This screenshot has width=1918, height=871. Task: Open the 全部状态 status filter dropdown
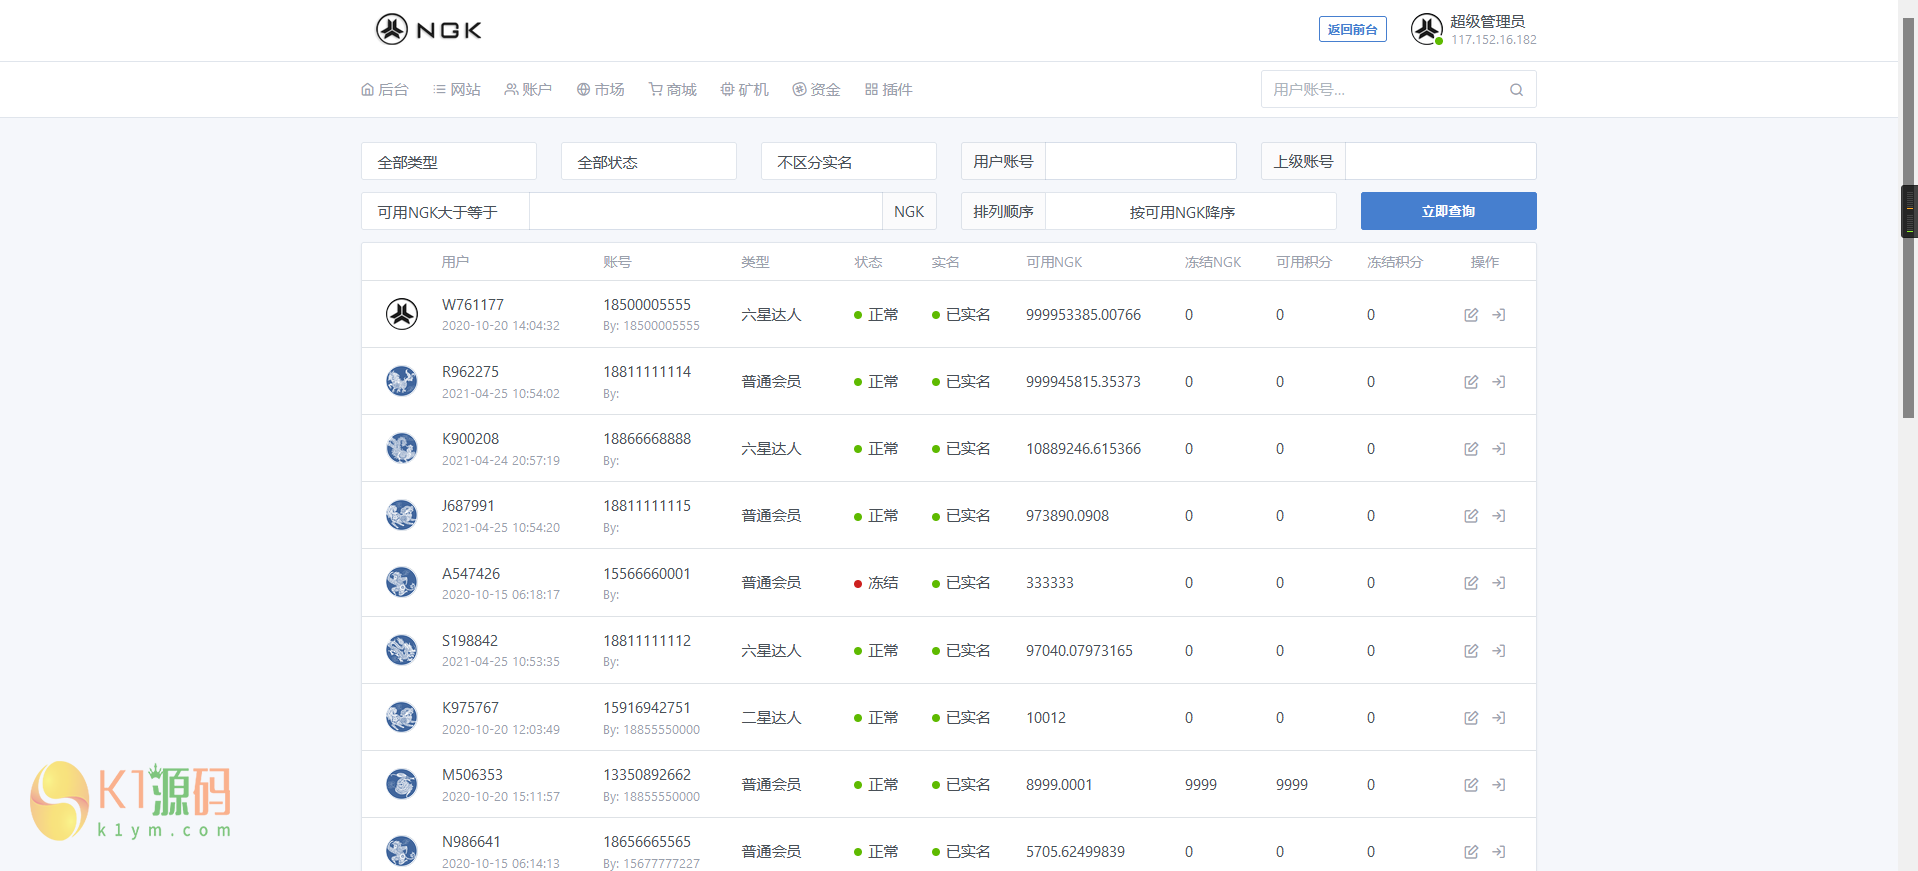648,162
